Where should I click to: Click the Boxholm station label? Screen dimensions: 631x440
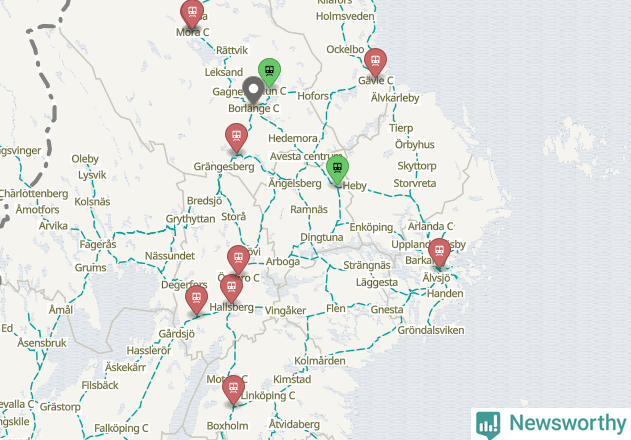point(227,426)
